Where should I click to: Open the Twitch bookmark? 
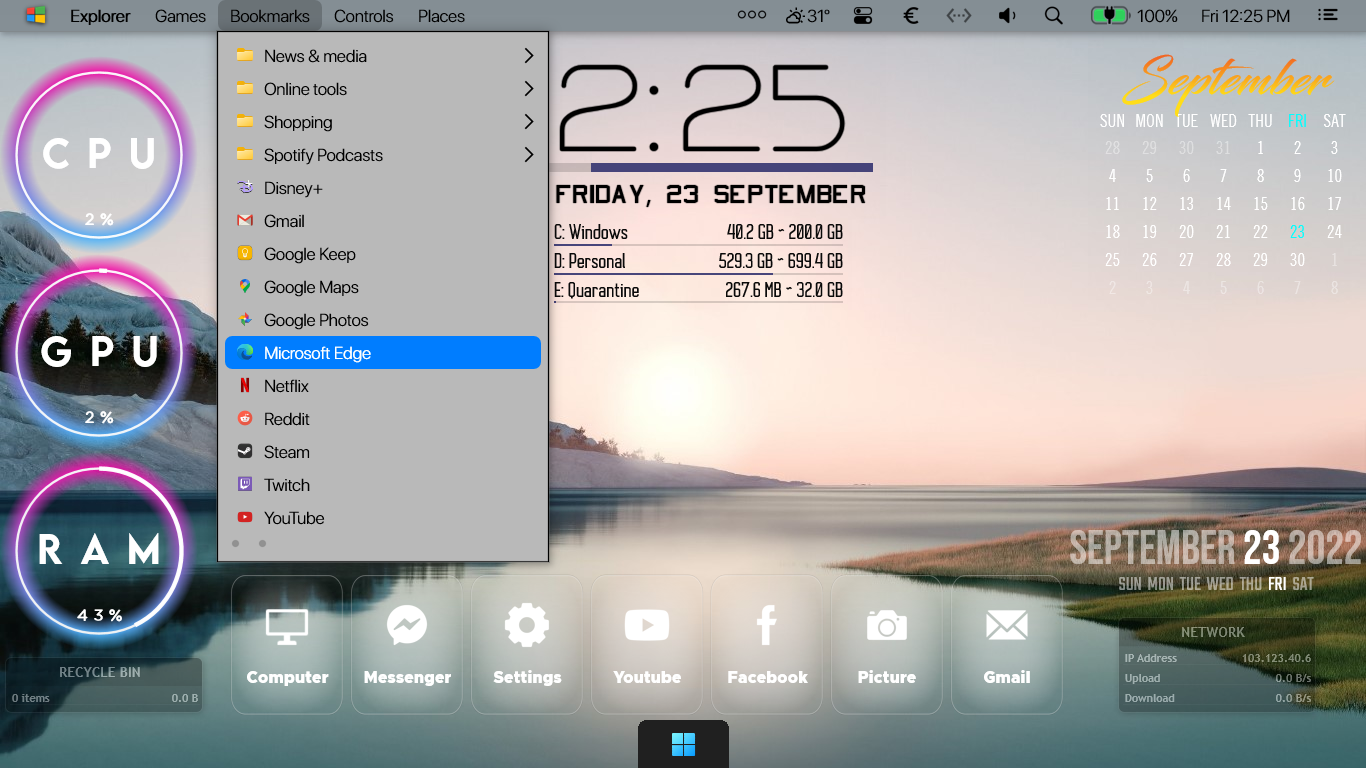383,485
